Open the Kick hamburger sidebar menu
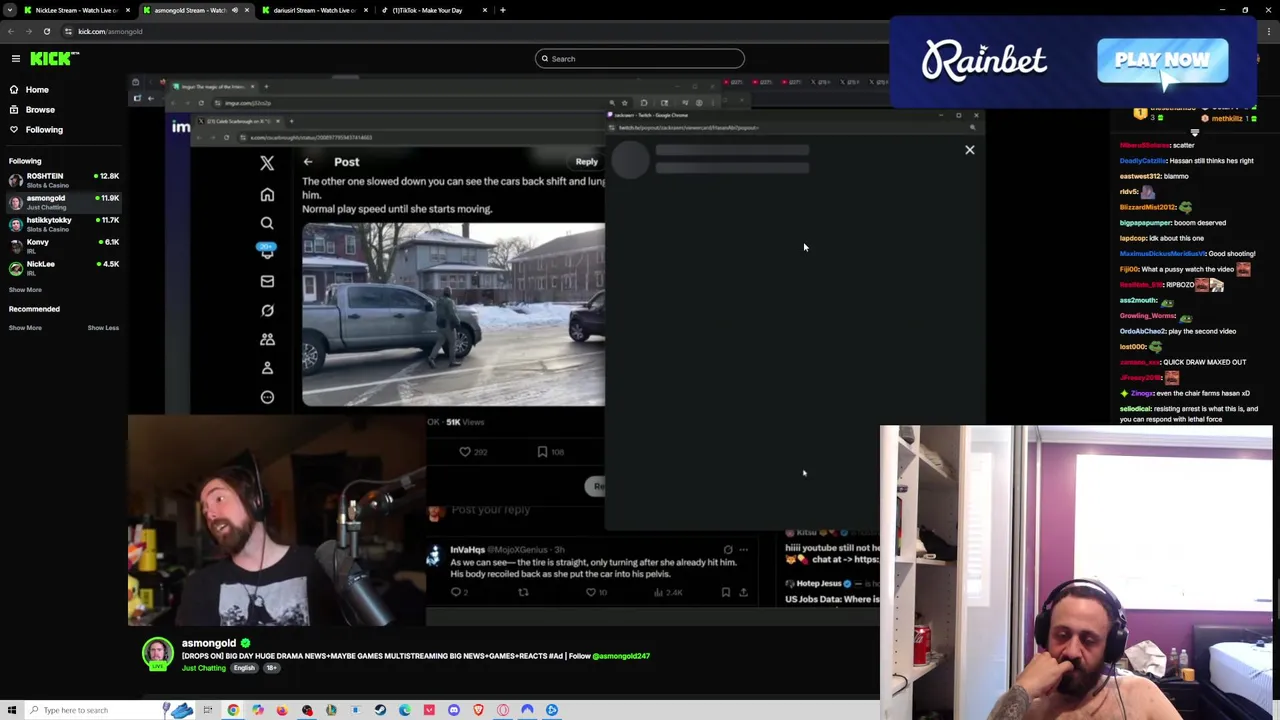This screenshot has width=1280, height=720. click(16, 59)
